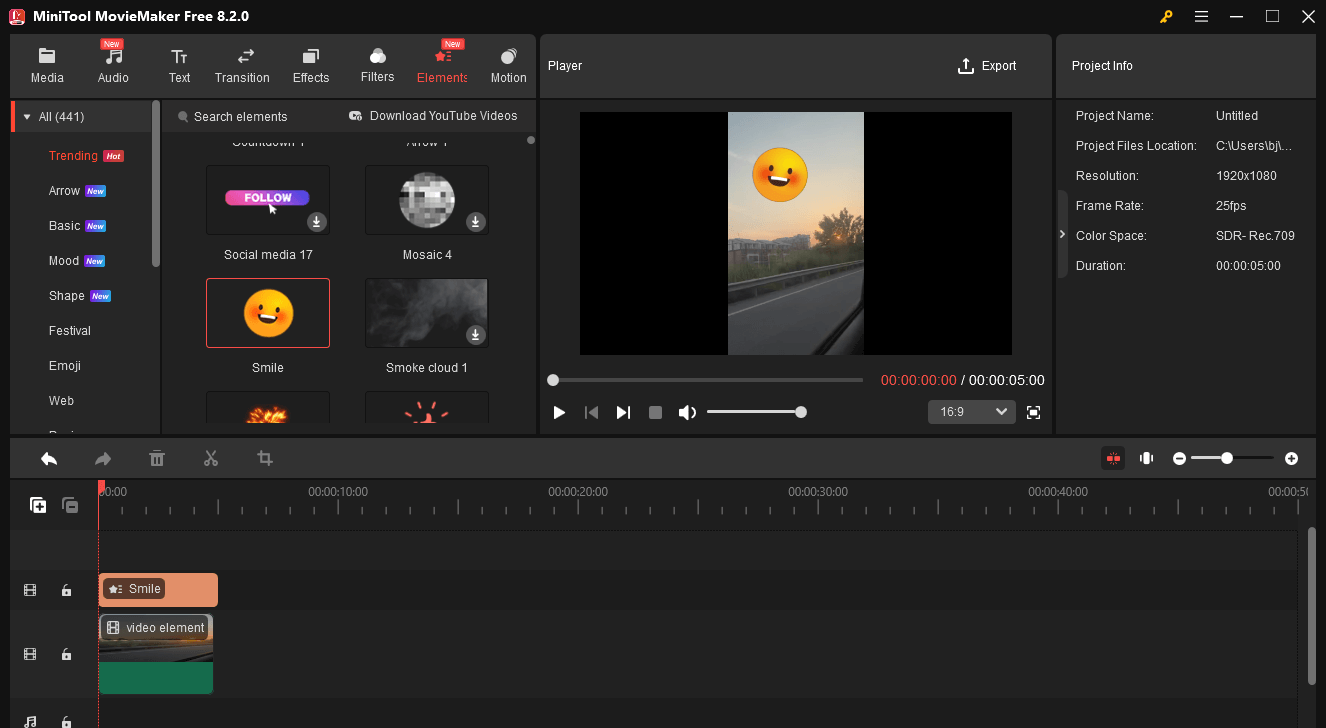This screenshot has width=1326, height=728.
Task: Open the Text tab
Action: [x=179, y=65]
